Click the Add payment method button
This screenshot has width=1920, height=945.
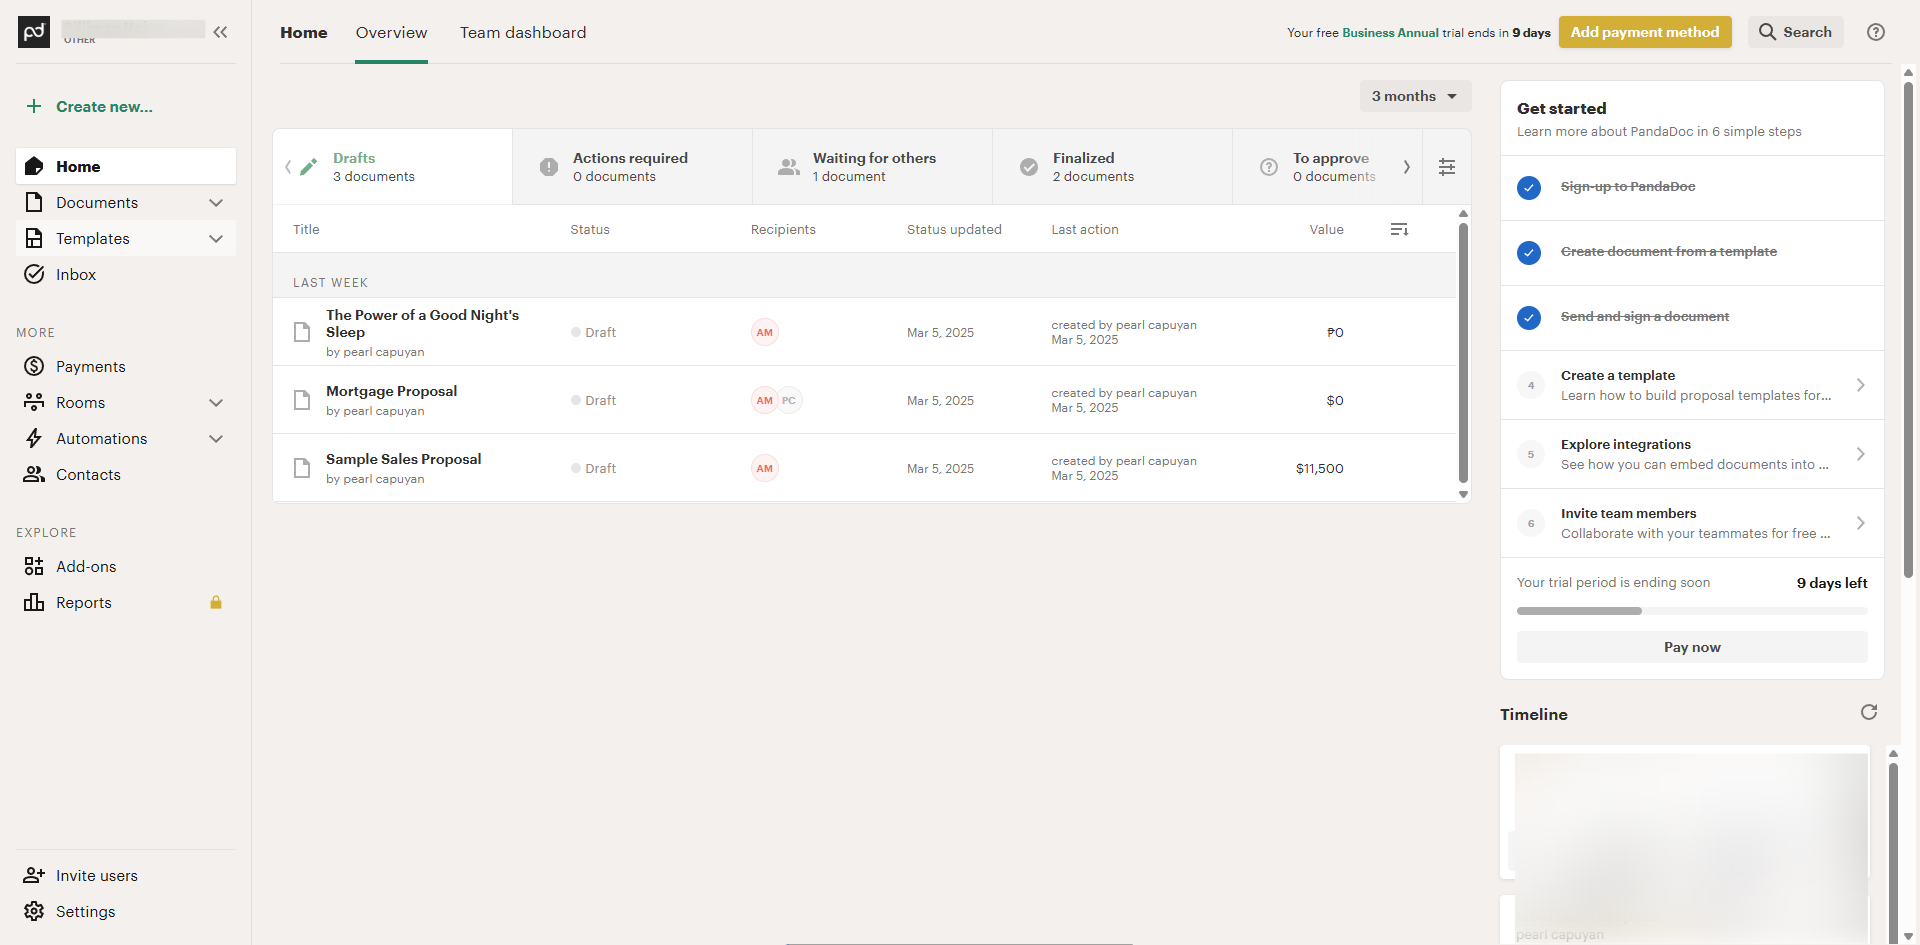(x=1645, y=32)
